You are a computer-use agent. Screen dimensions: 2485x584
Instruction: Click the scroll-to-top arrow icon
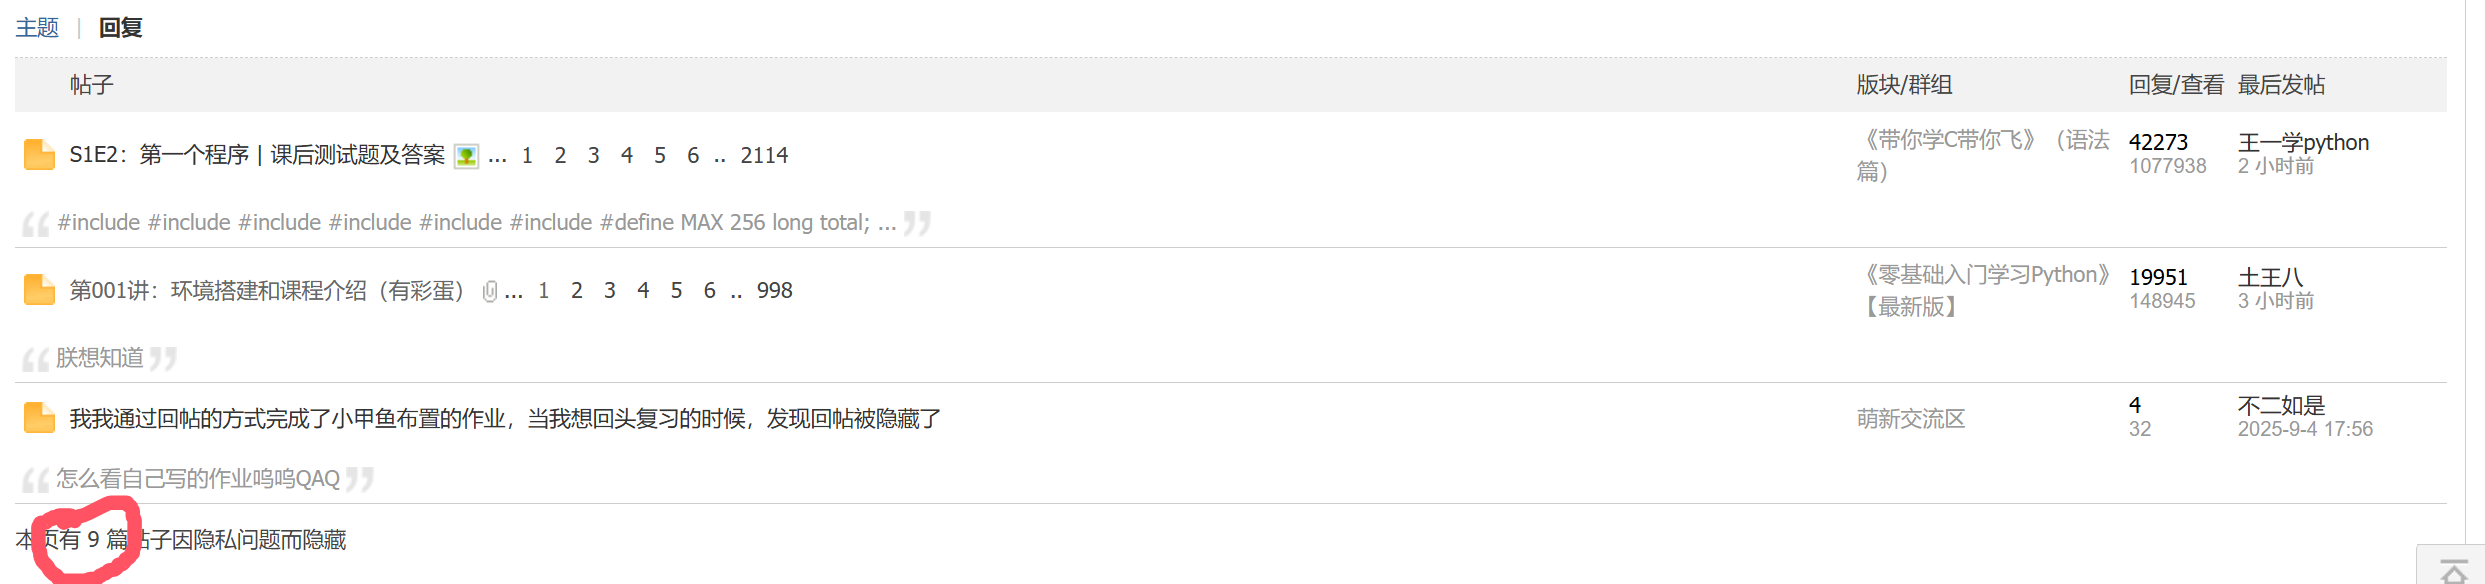pos(2454,571)
